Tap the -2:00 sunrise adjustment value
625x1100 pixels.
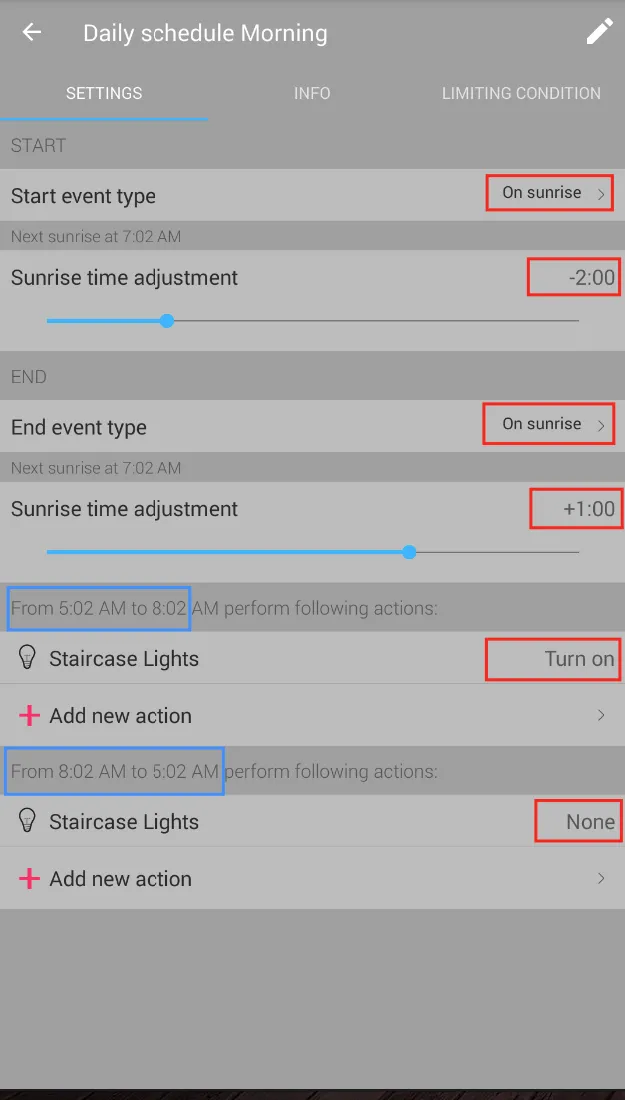click(591, 277)
